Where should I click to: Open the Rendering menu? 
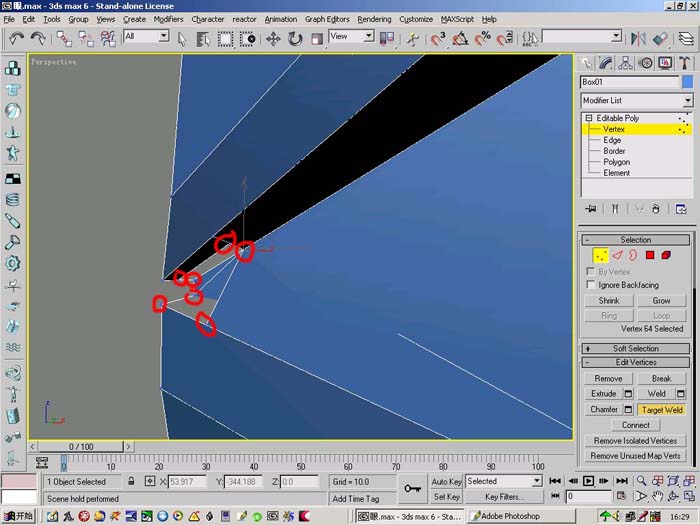tap(374, 19)
